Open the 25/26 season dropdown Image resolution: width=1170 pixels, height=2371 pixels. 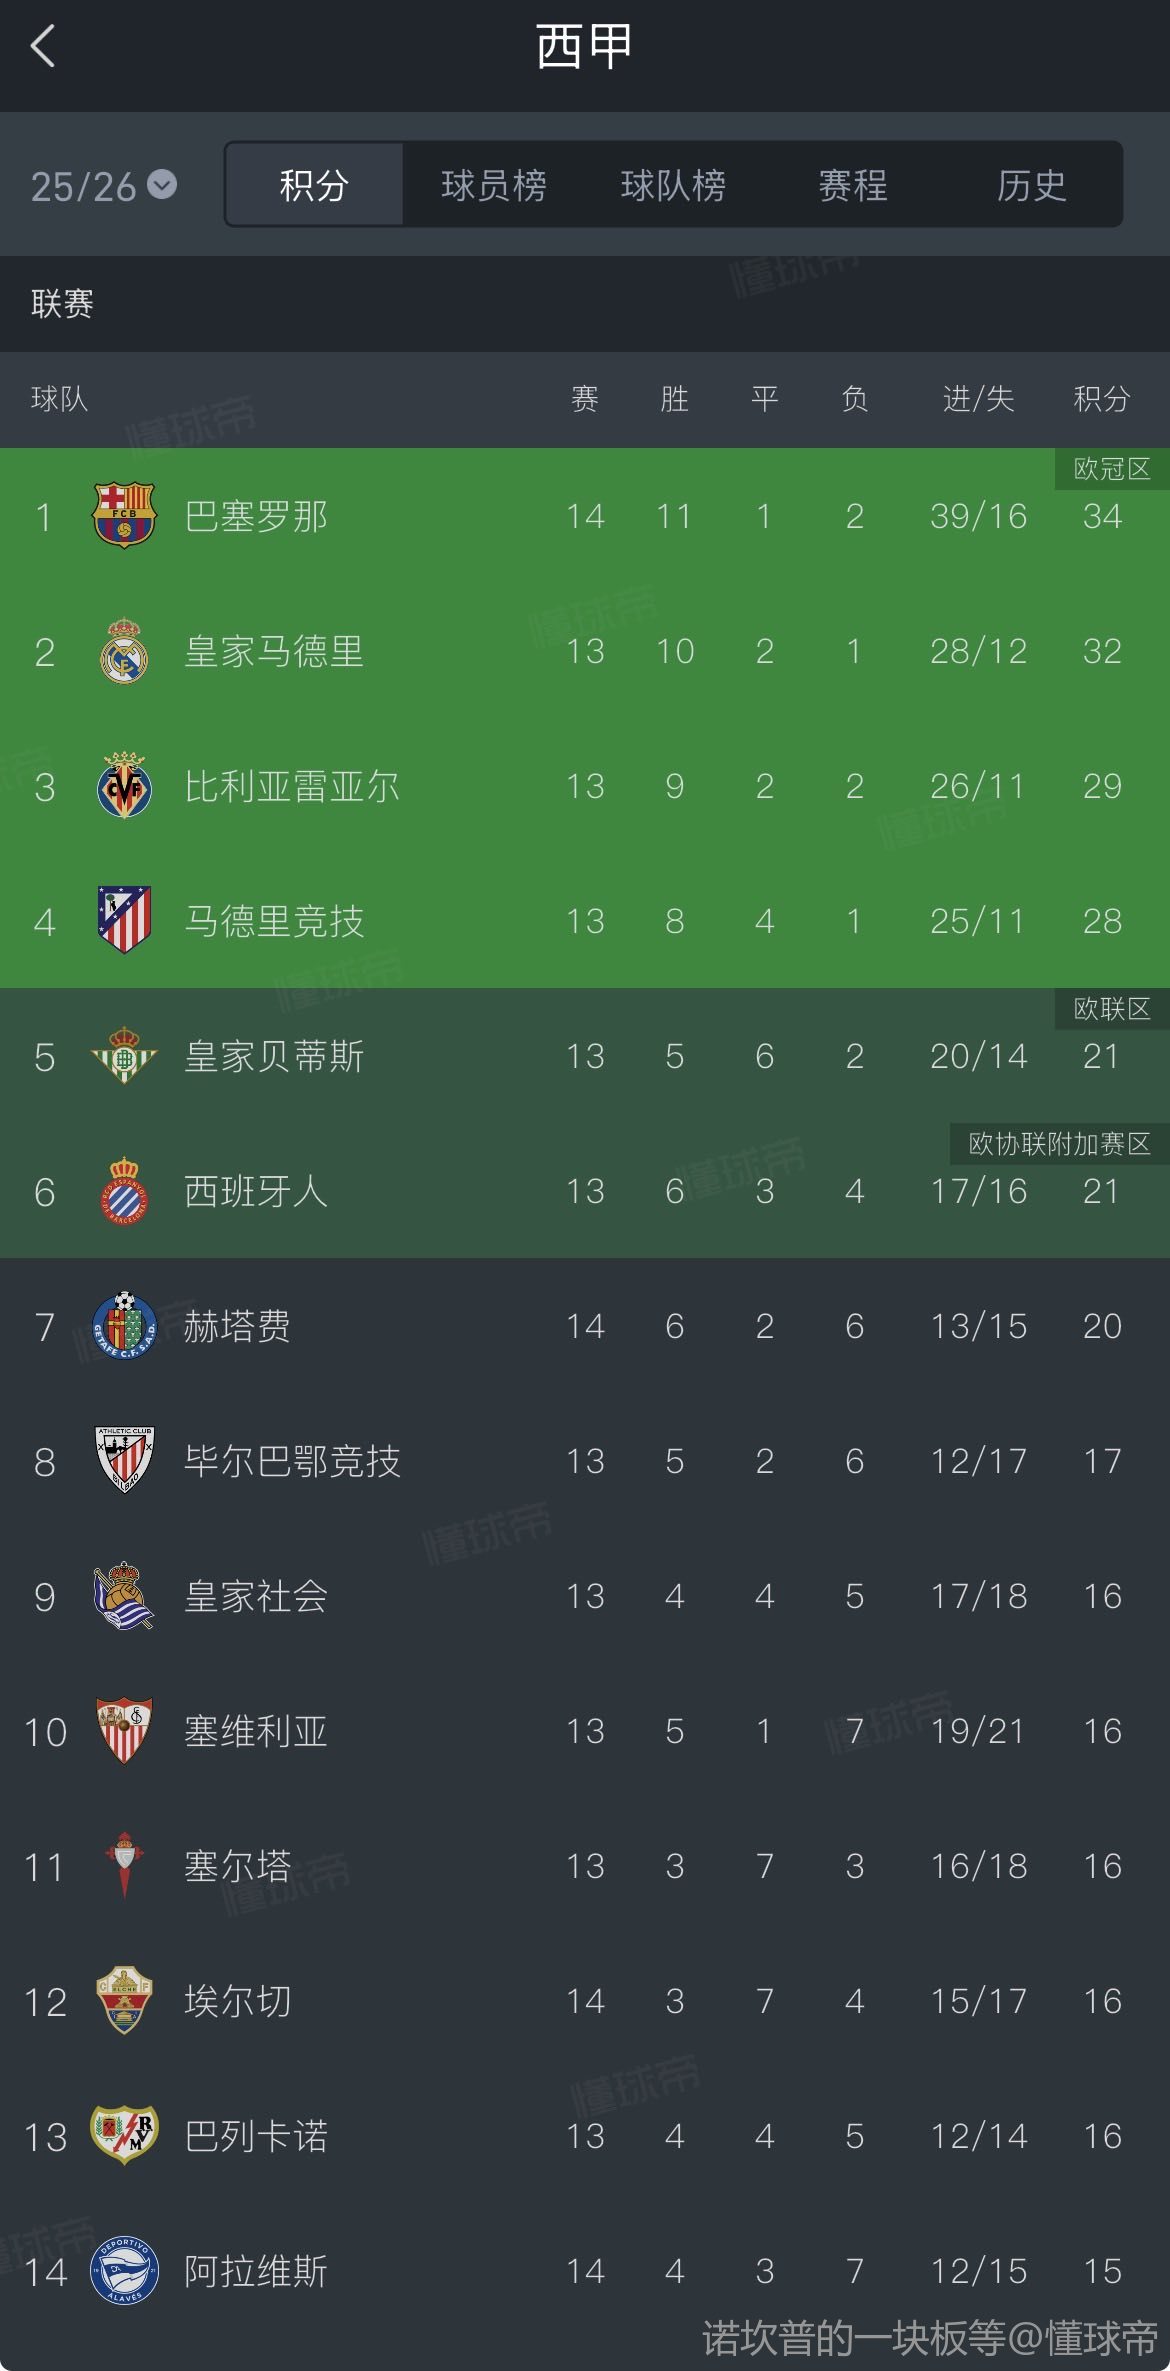coord(104,186)
